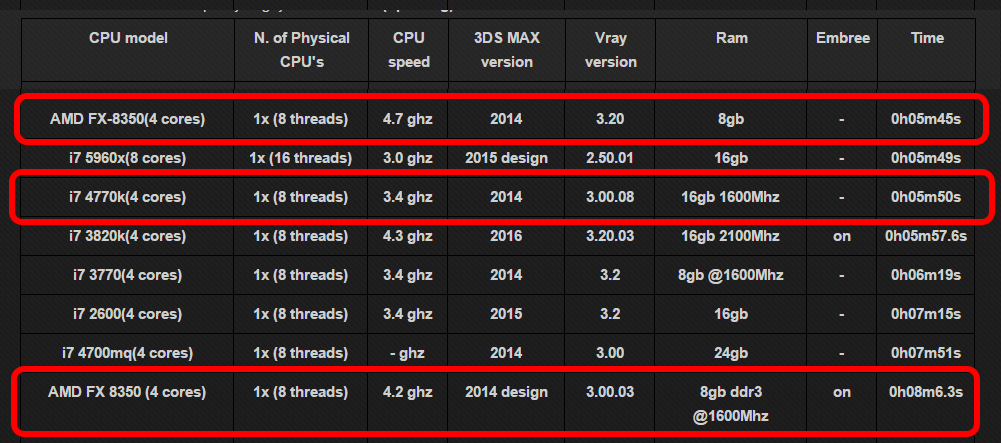Select the "i7 3770(4 cores)" cell
This screenshot has width=1001, height=443.
[128, 276]
